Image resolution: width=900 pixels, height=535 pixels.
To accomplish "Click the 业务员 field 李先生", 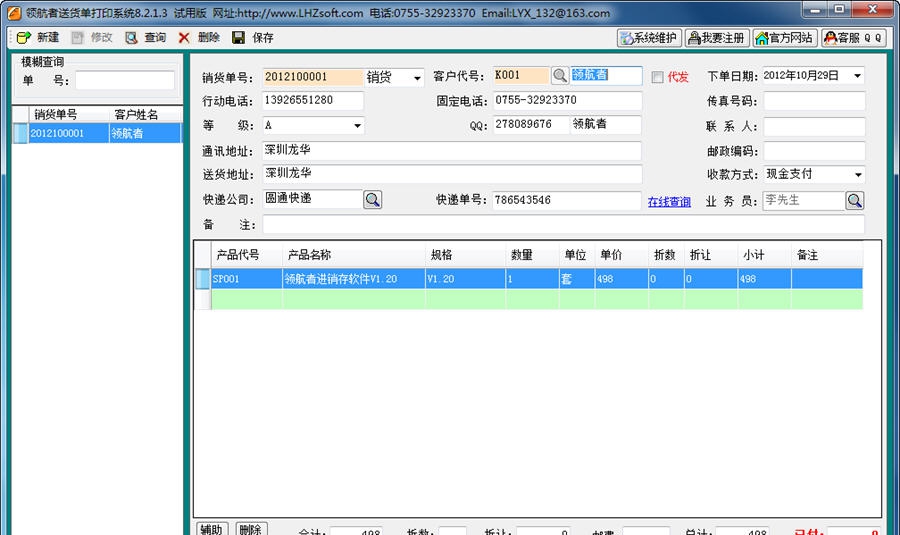I will click(x=804, y=200).
